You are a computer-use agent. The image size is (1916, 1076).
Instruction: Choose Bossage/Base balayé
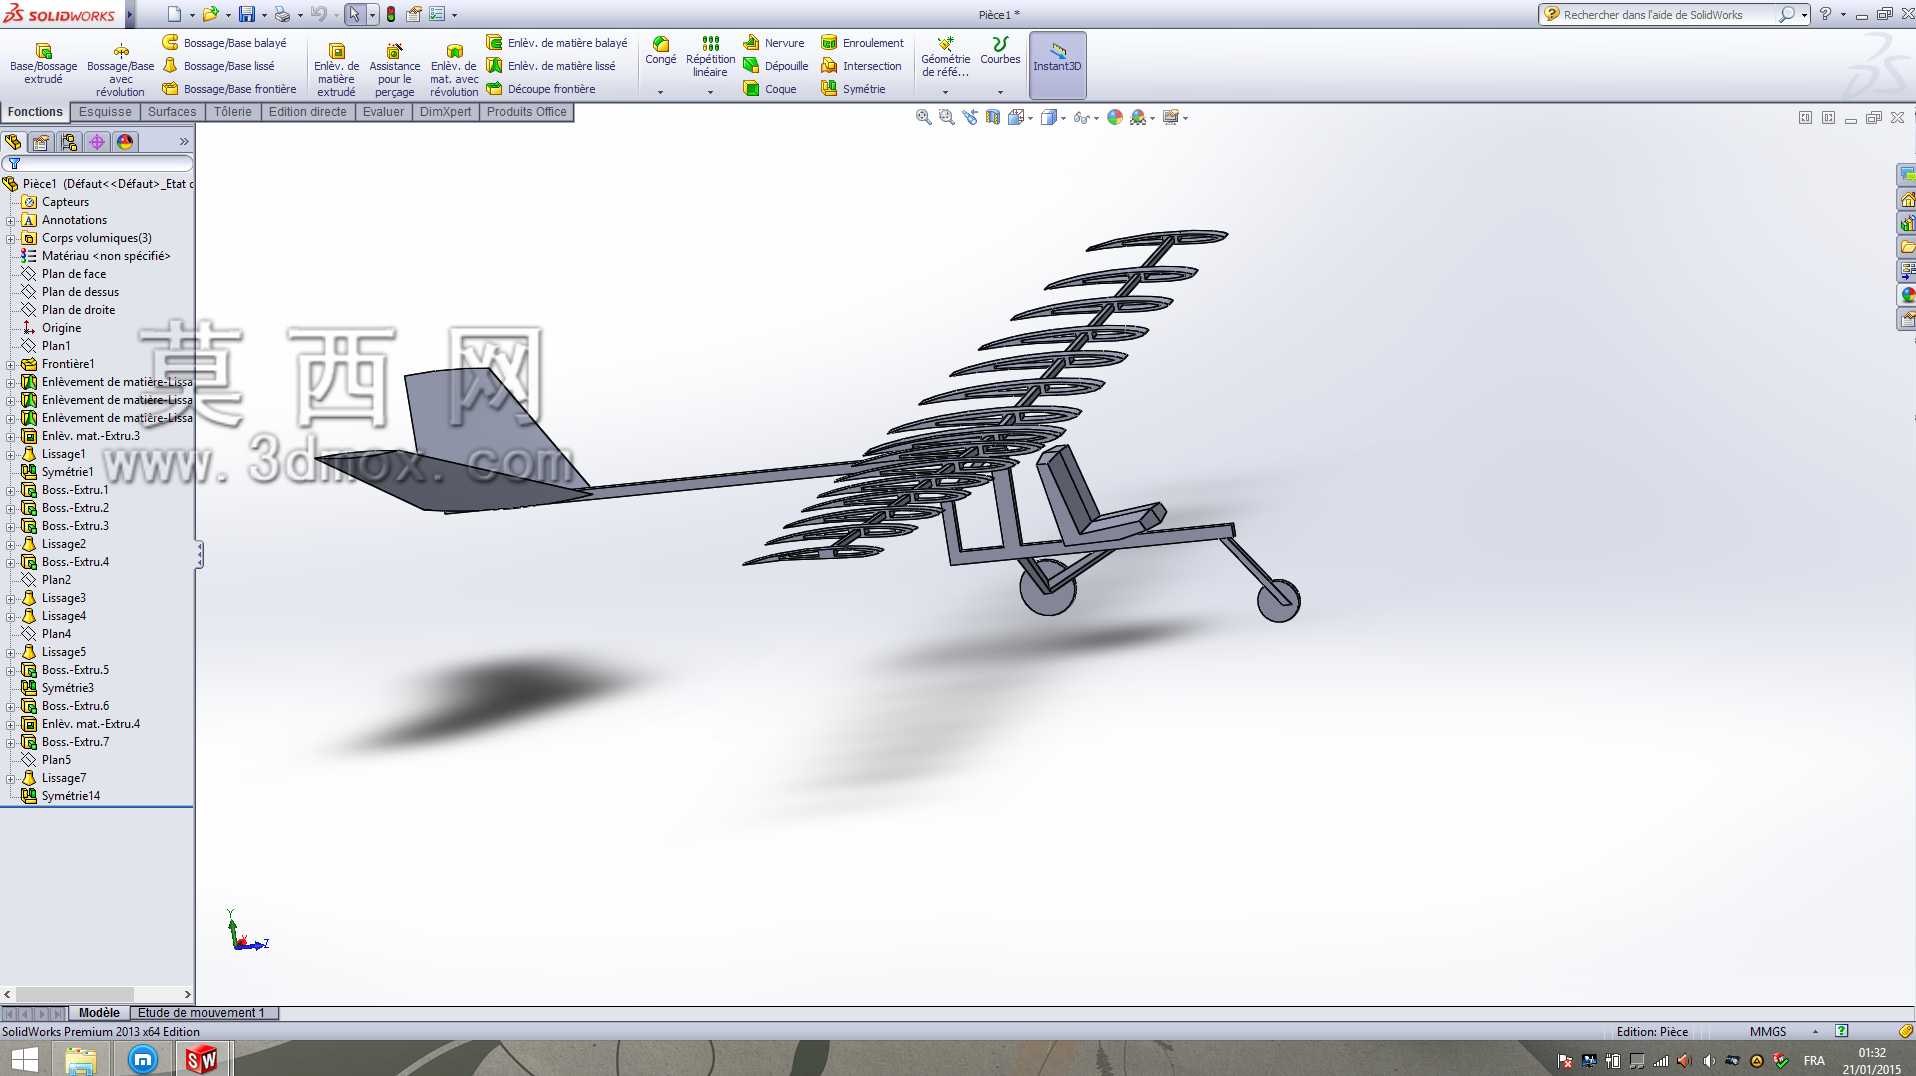(225, 43)
